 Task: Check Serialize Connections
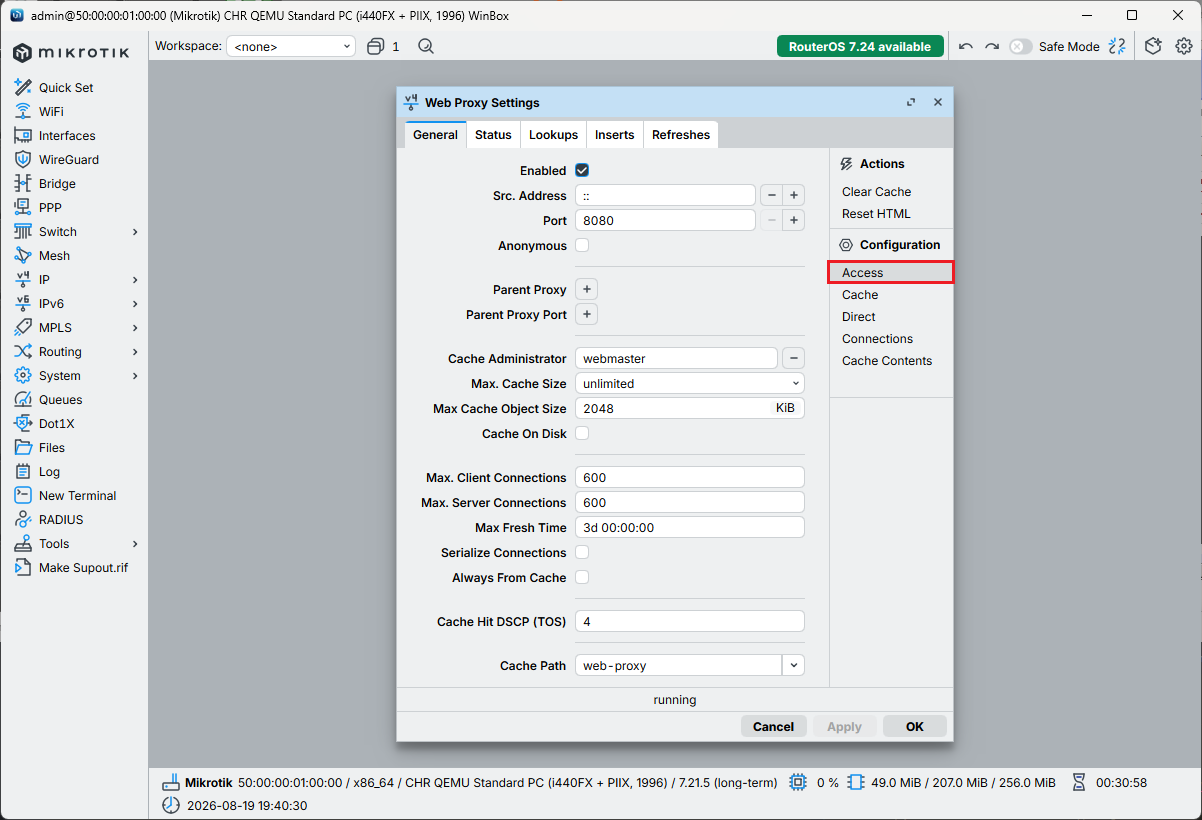tap(582, 553)
